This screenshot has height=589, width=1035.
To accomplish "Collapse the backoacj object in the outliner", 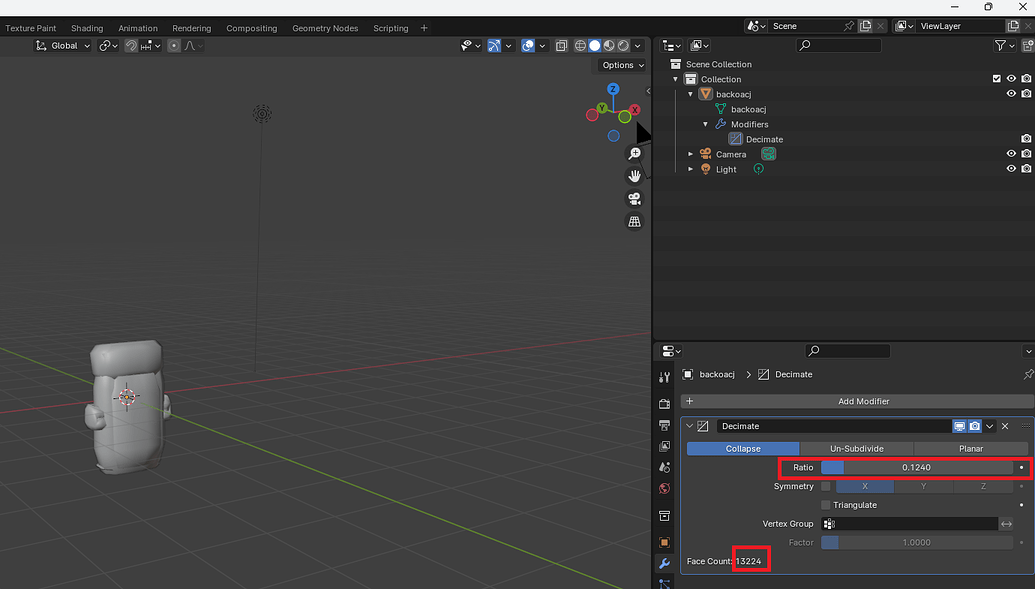I will (x=690, y=93).
